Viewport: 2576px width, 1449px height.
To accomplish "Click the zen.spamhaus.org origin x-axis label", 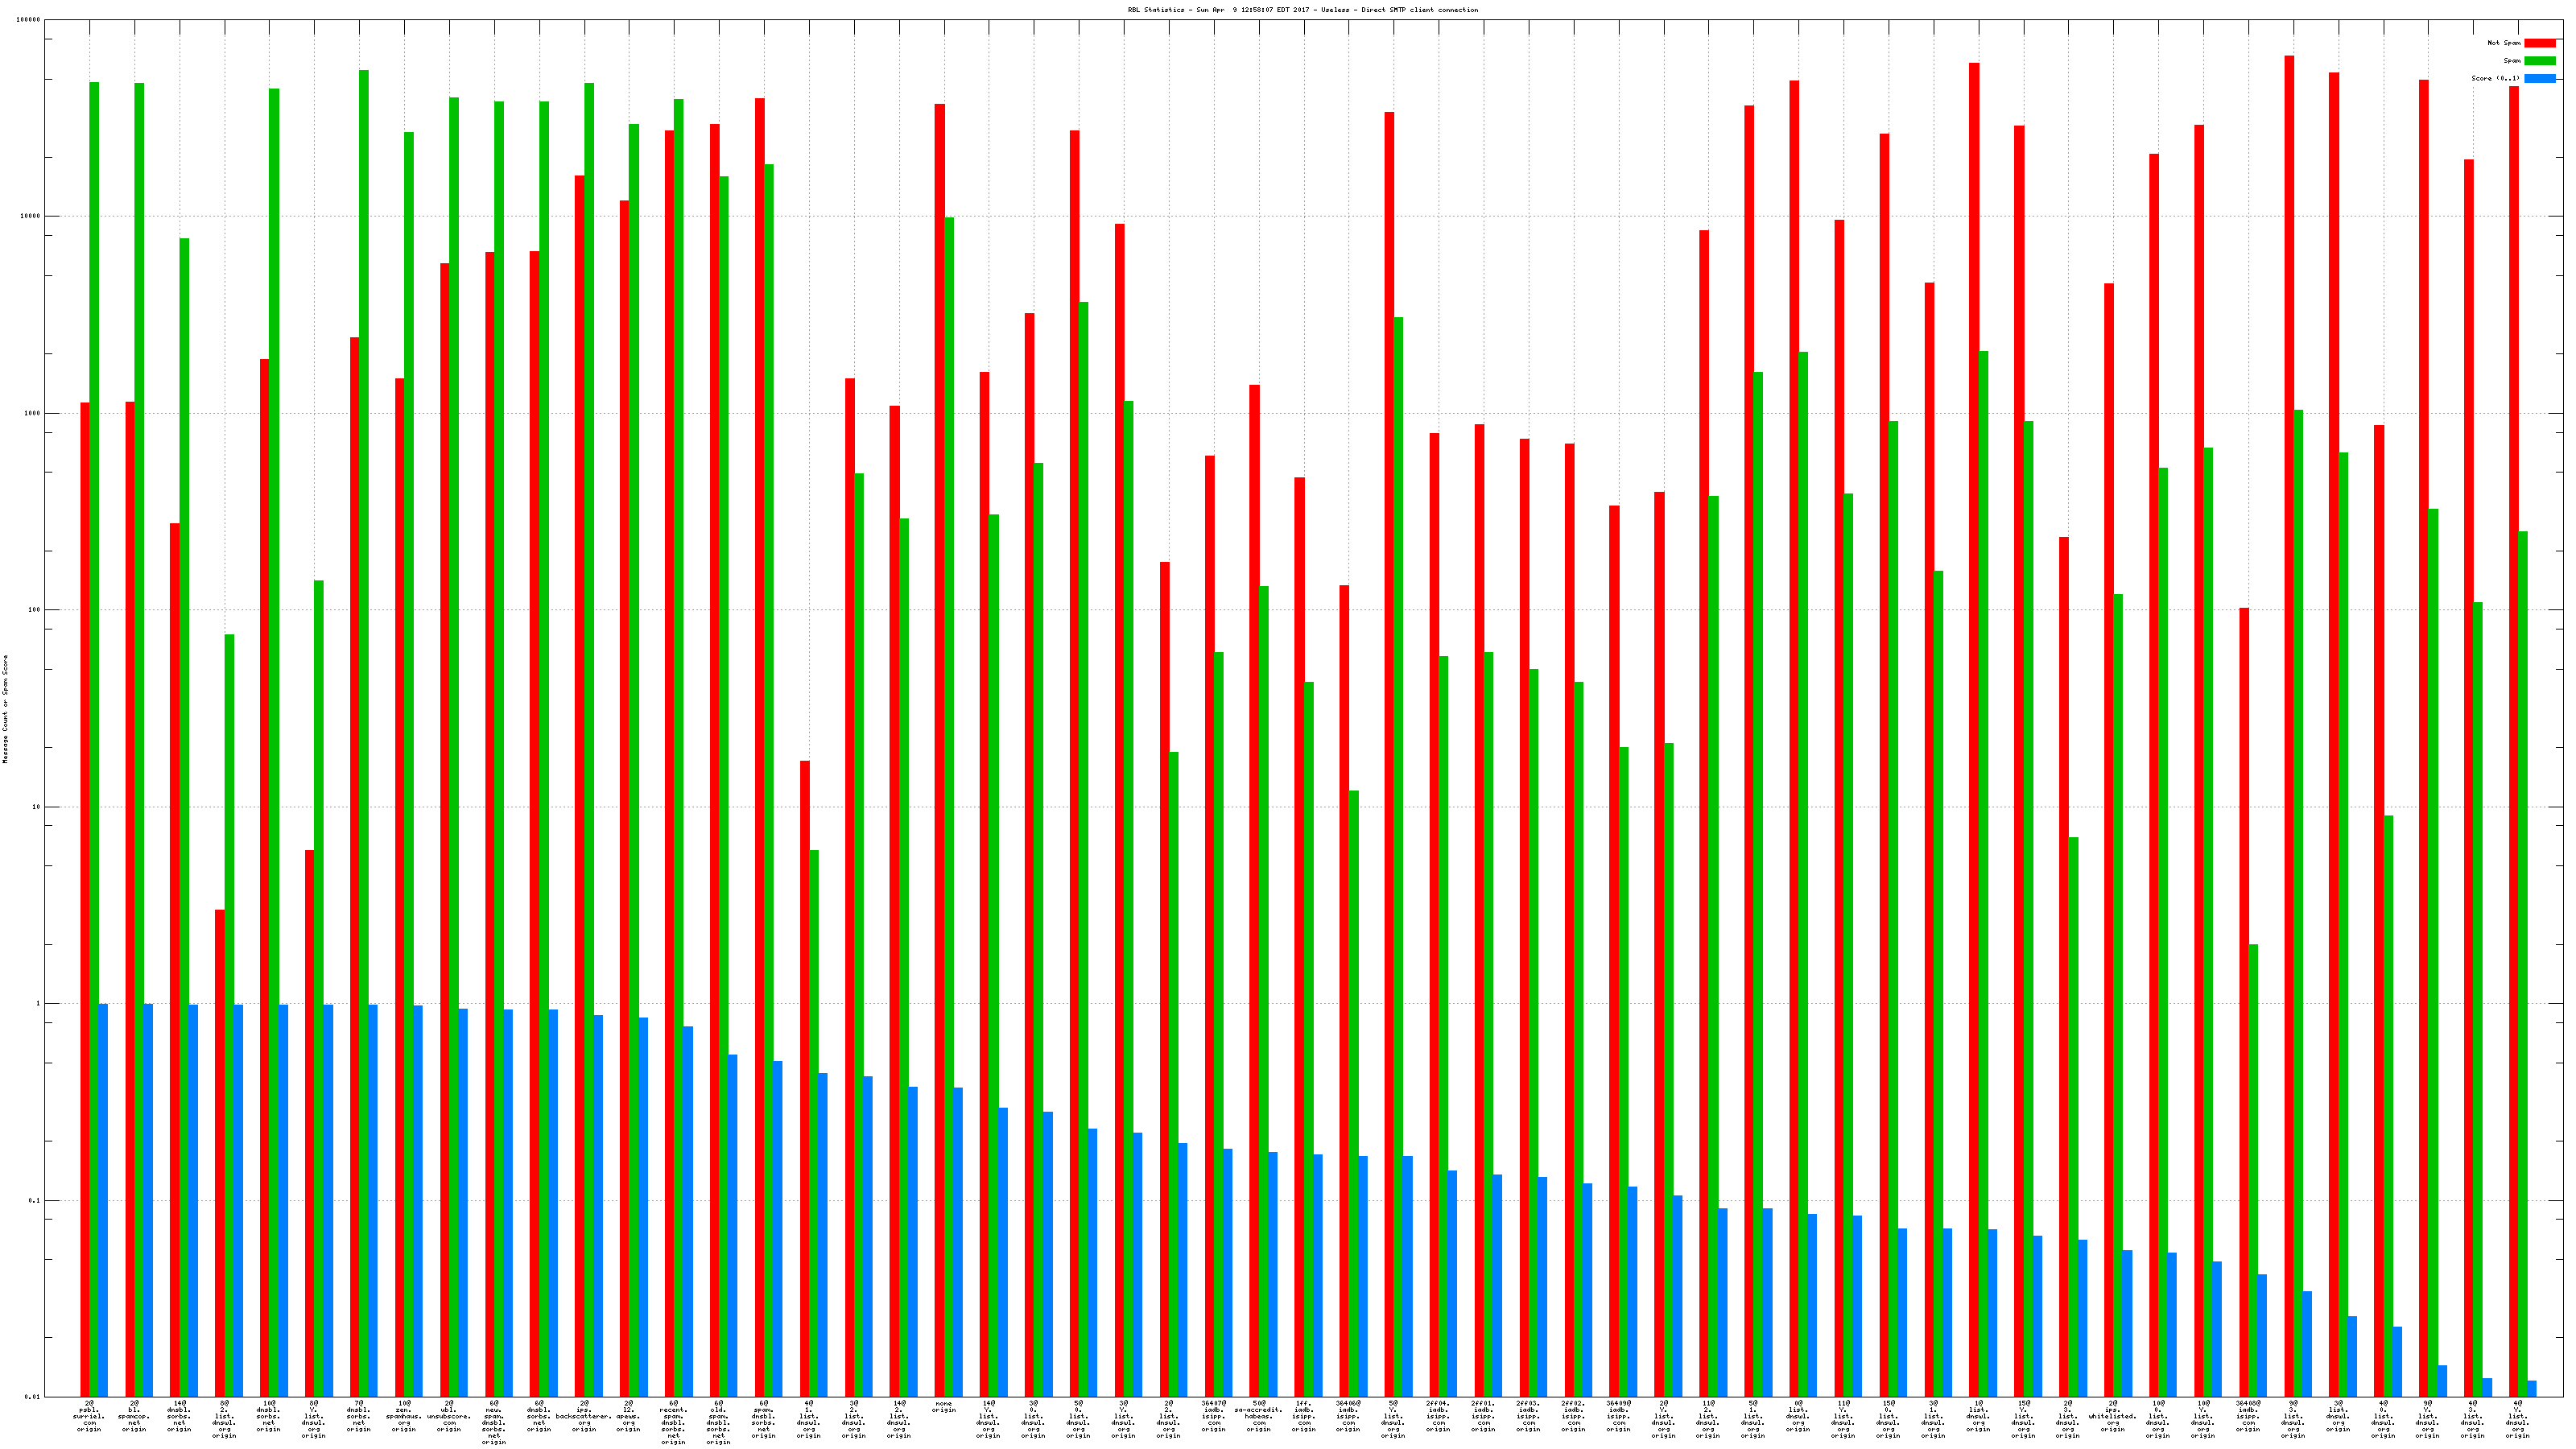I will [404, 1417].
